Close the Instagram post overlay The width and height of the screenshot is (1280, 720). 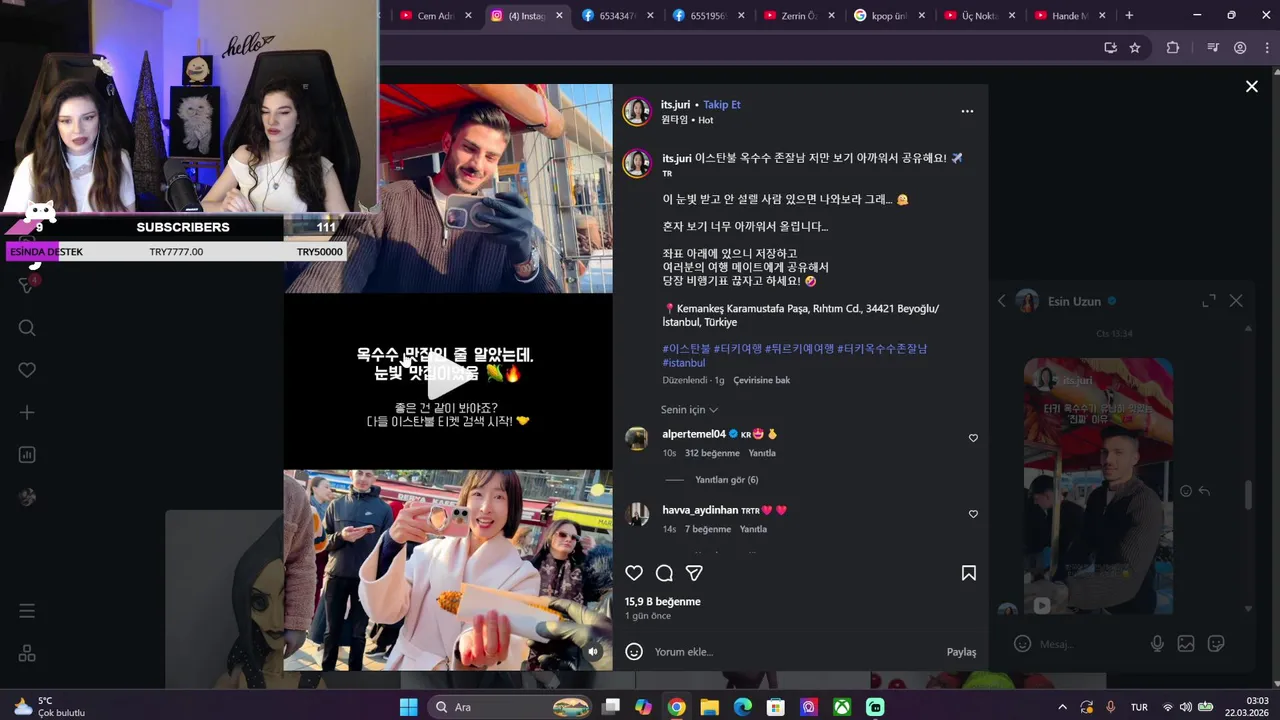coord(1251,87)
